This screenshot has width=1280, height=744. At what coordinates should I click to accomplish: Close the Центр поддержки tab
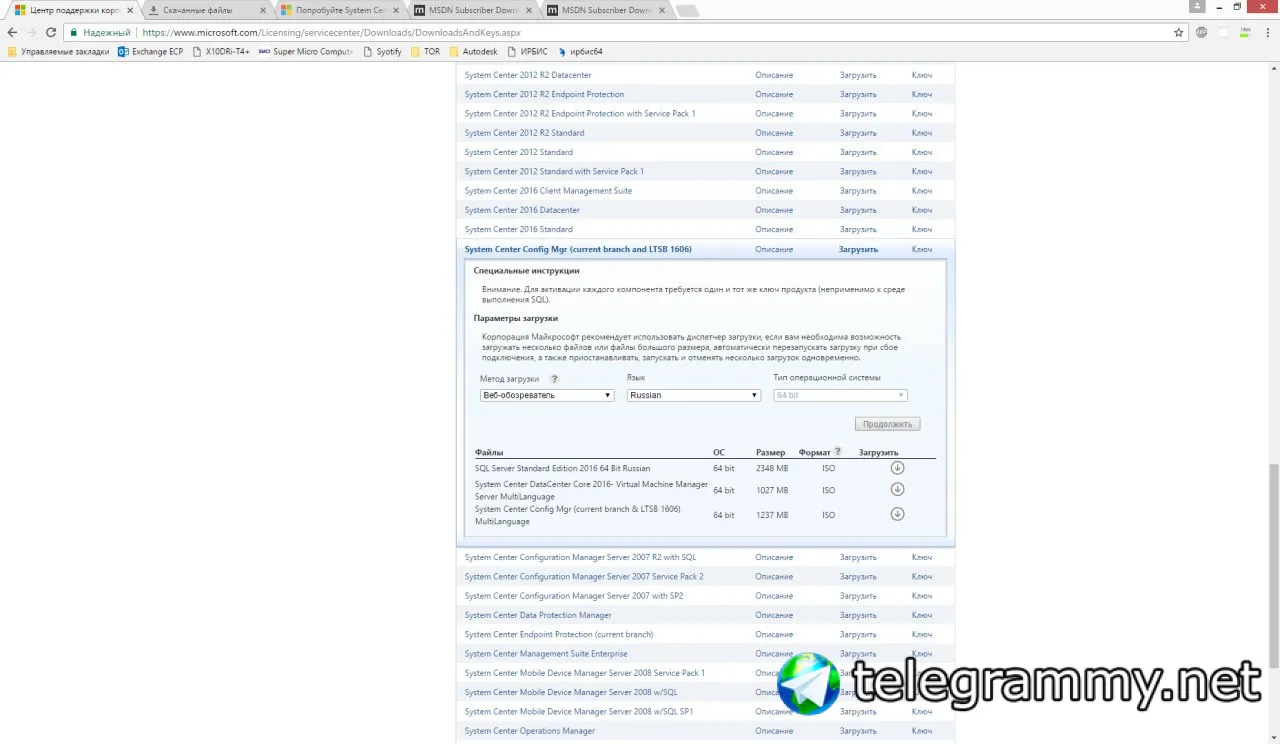(x=130, y=10)
